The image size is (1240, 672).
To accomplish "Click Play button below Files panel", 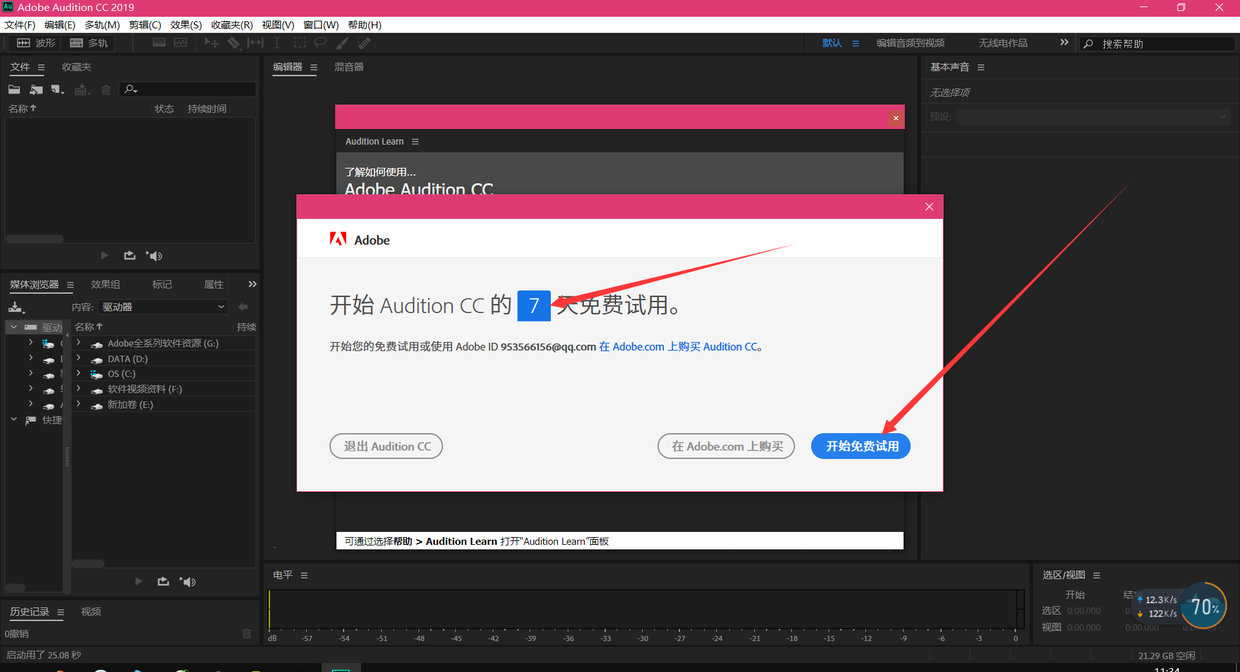I will 106,256.
